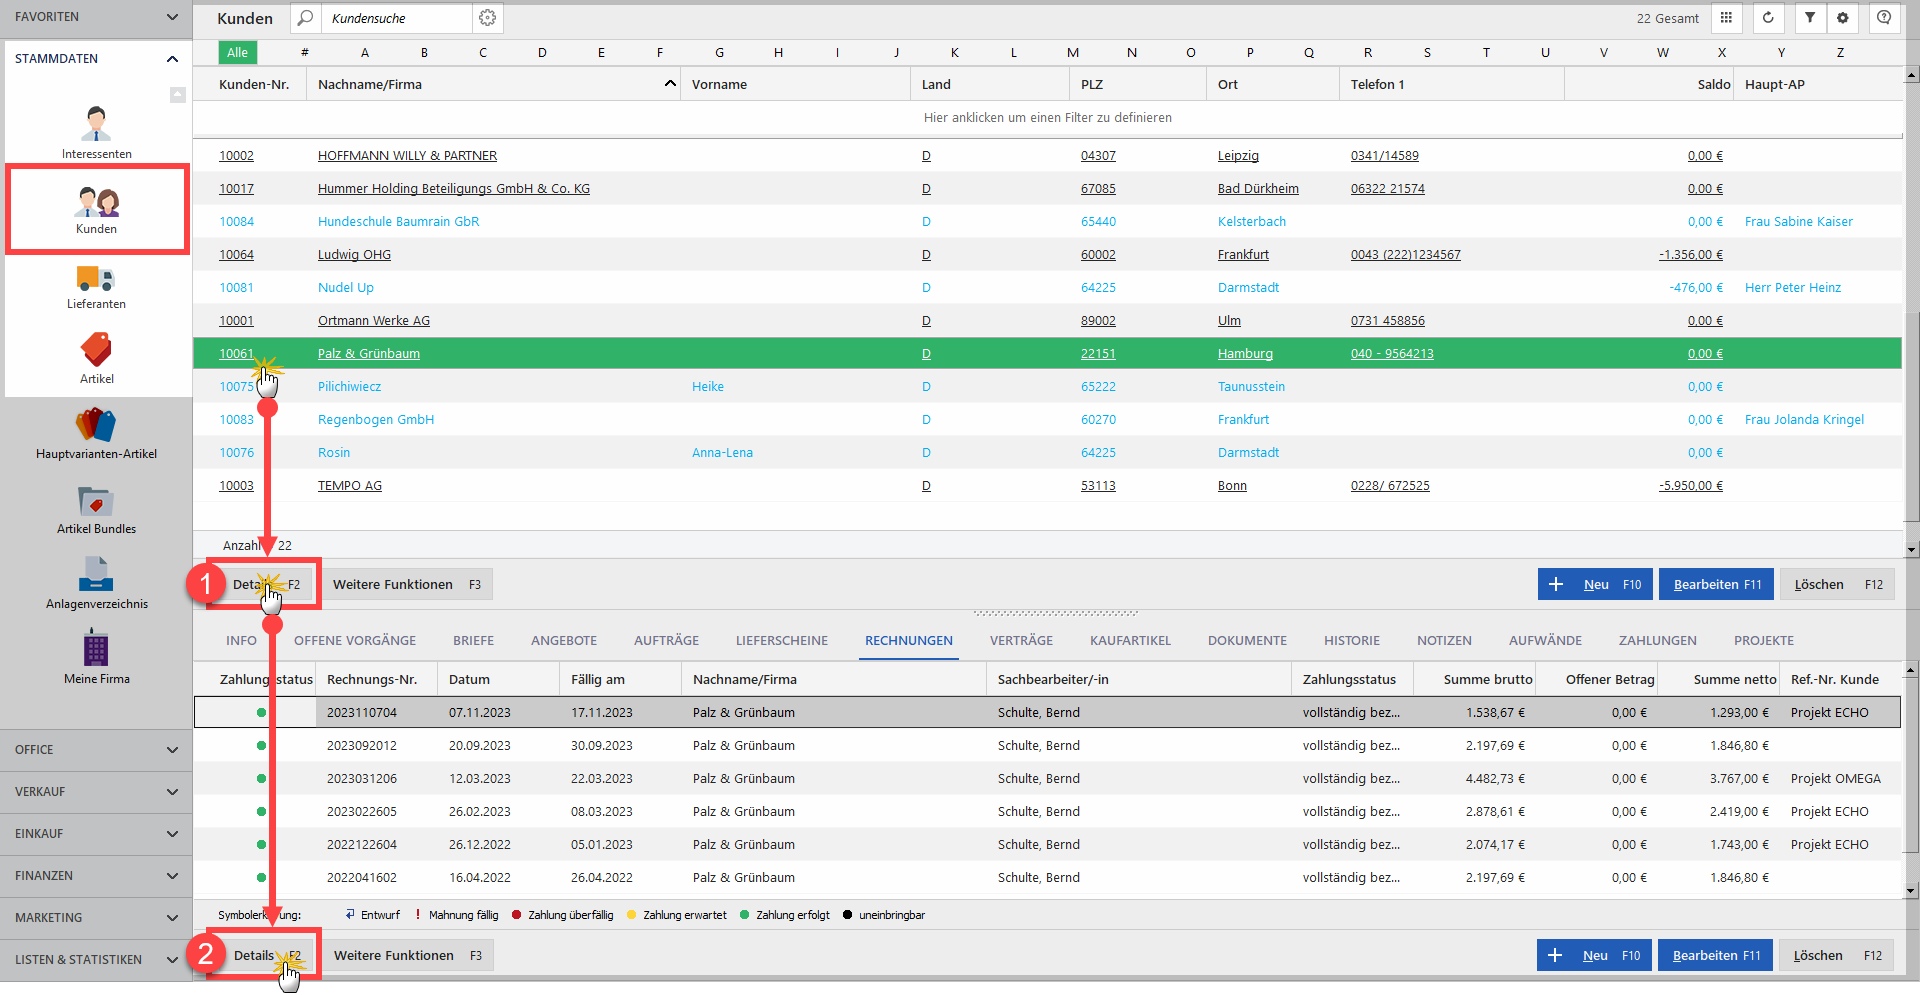Click upper Weitere Funktionen F3 button
The image size is (1920, 995).
(x=407, y=585)
